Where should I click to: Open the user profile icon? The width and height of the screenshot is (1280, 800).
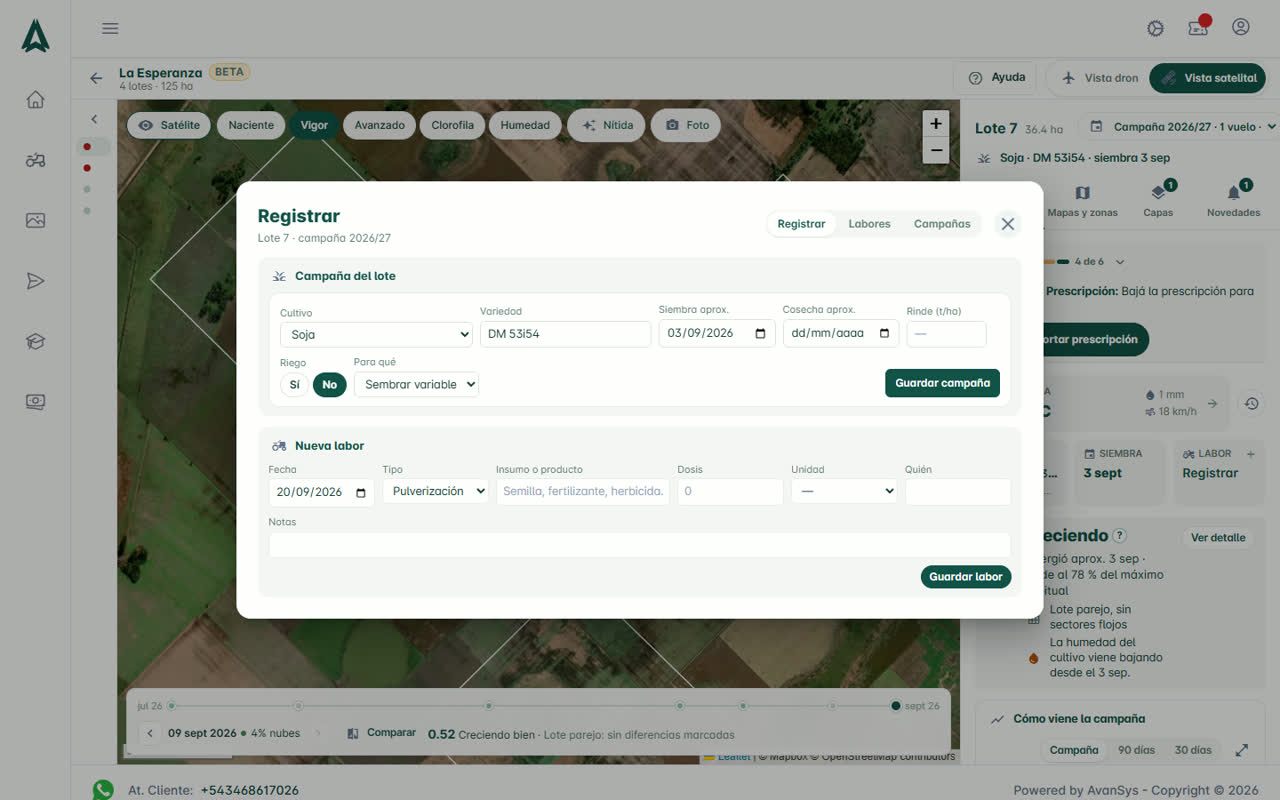point(1241,27)
